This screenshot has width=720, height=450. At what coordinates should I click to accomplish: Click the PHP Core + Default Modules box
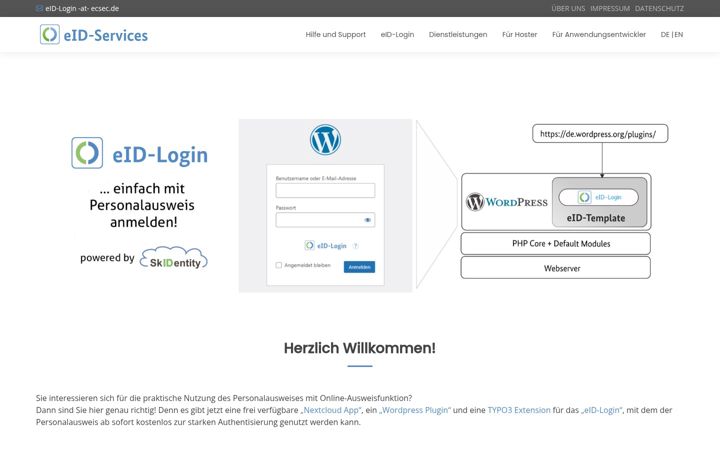[x=556, y=243]
